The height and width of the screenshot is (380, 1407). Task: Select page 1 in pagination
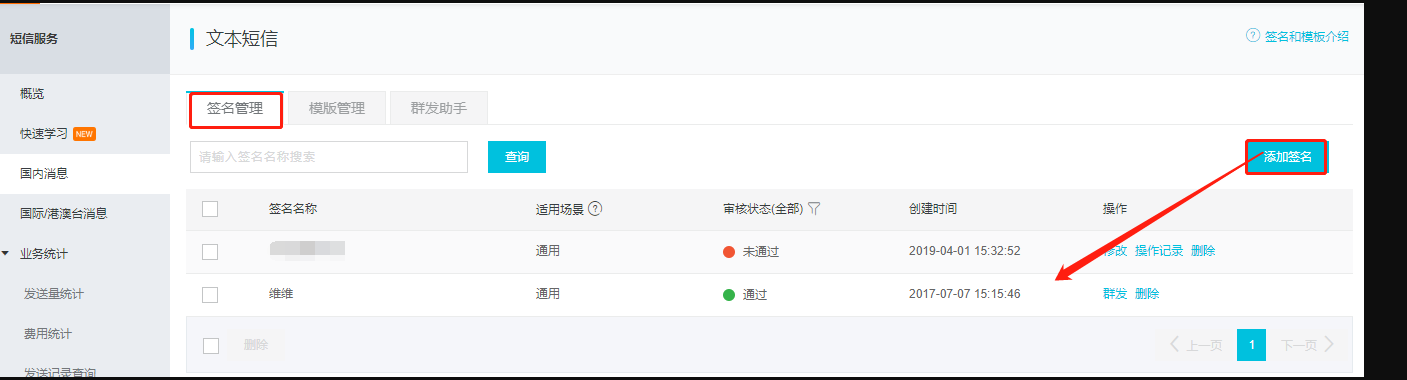click(1251, 345)
